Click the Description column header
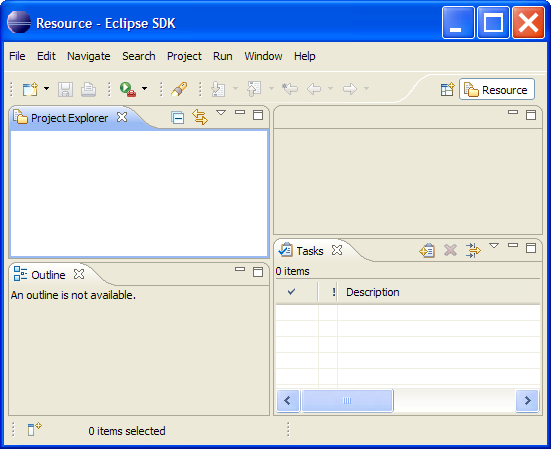 tap(439, 292)
